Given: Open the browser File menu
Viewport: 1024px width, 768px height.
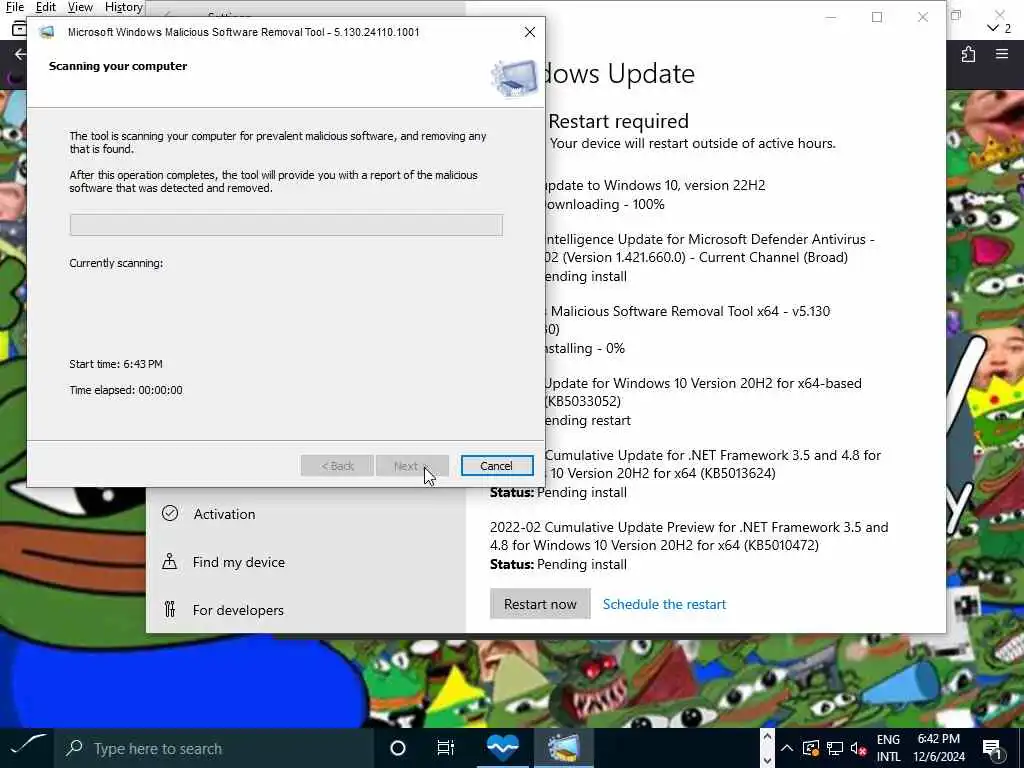Looking at the screenshot, I should tap(14, 7).
